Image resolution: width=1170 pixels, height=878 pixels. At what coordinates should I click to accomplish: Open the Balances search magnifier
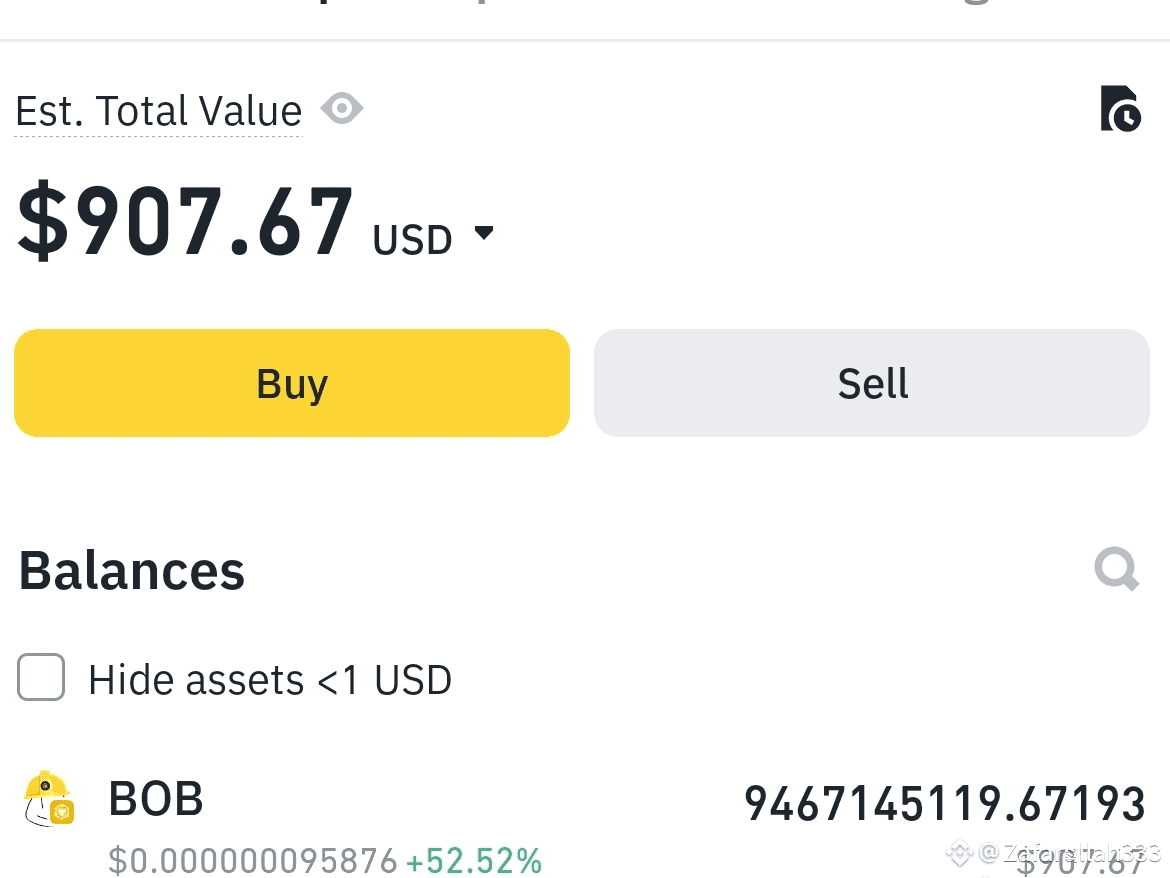pyautogui.click(x=1116, y=569)
